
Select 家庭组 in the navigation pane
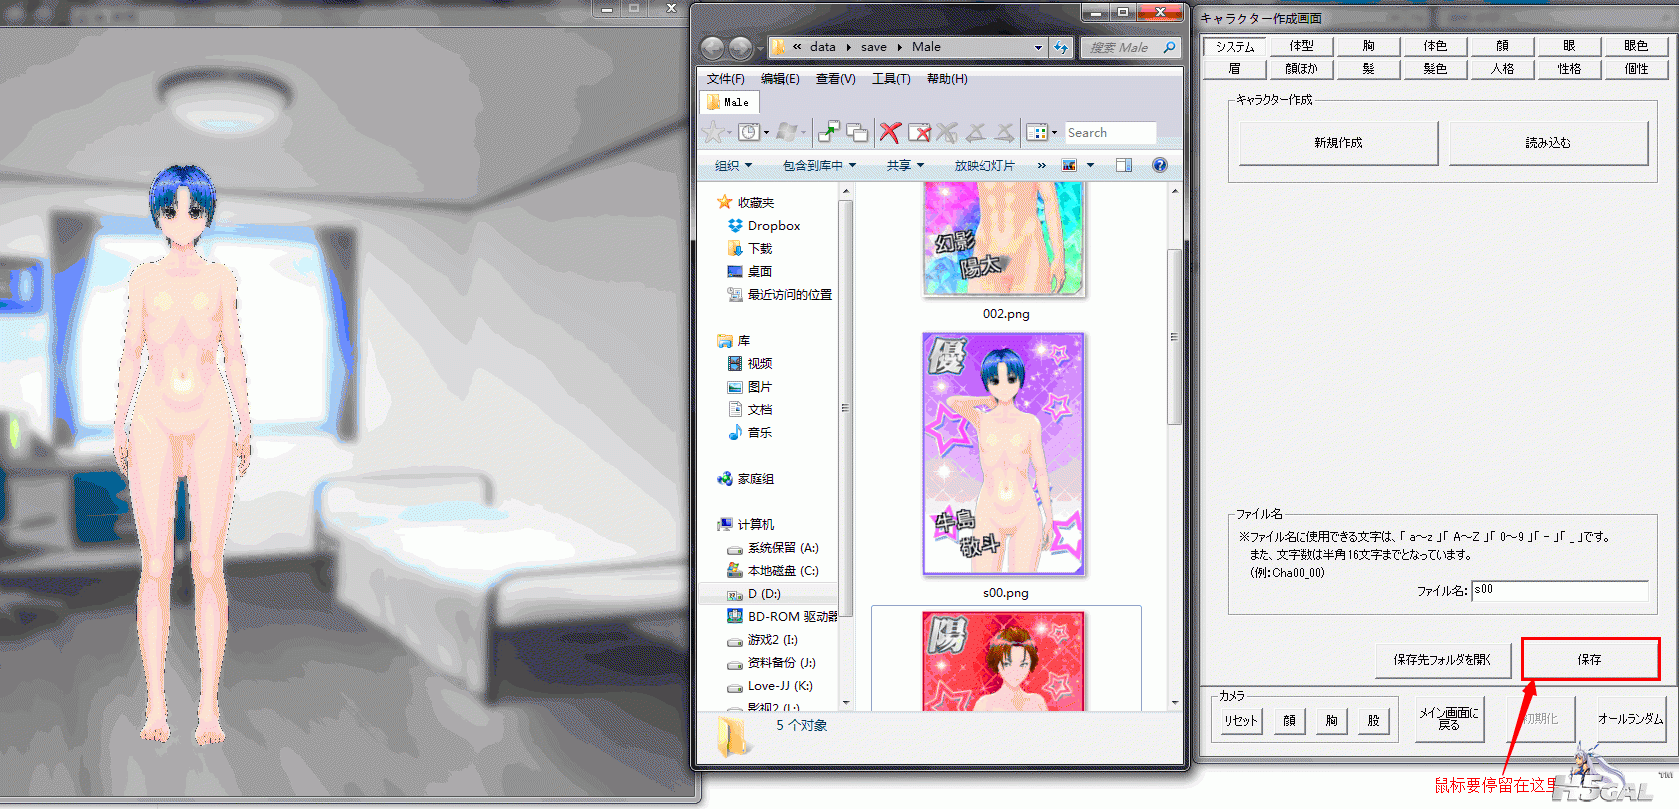(x=746, y=478)
